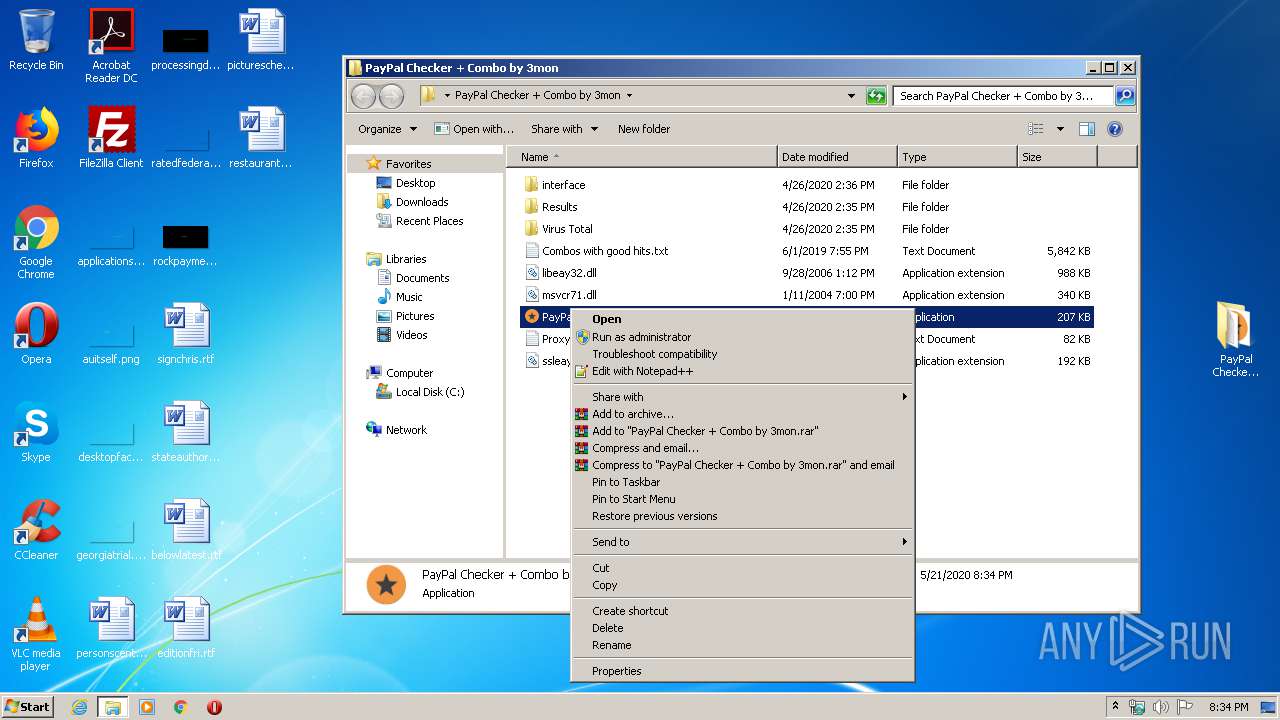Select Downloads in navigation pane
This screenshot has width=1280, height=720.
point(422,202)
